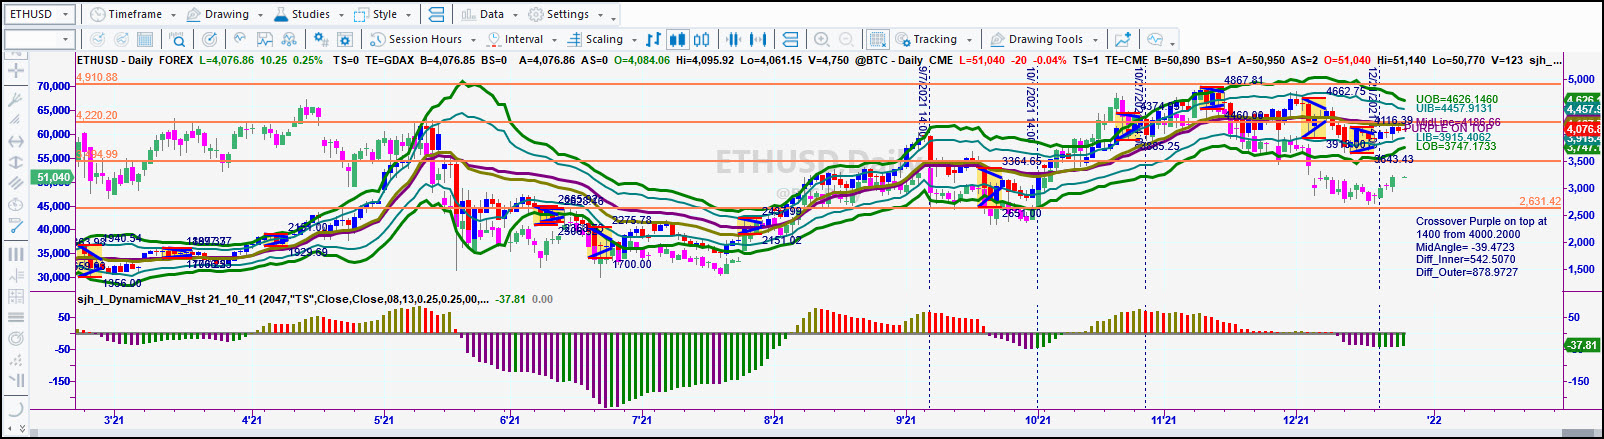Click the 10'21 date axis label

[1037, 420]
